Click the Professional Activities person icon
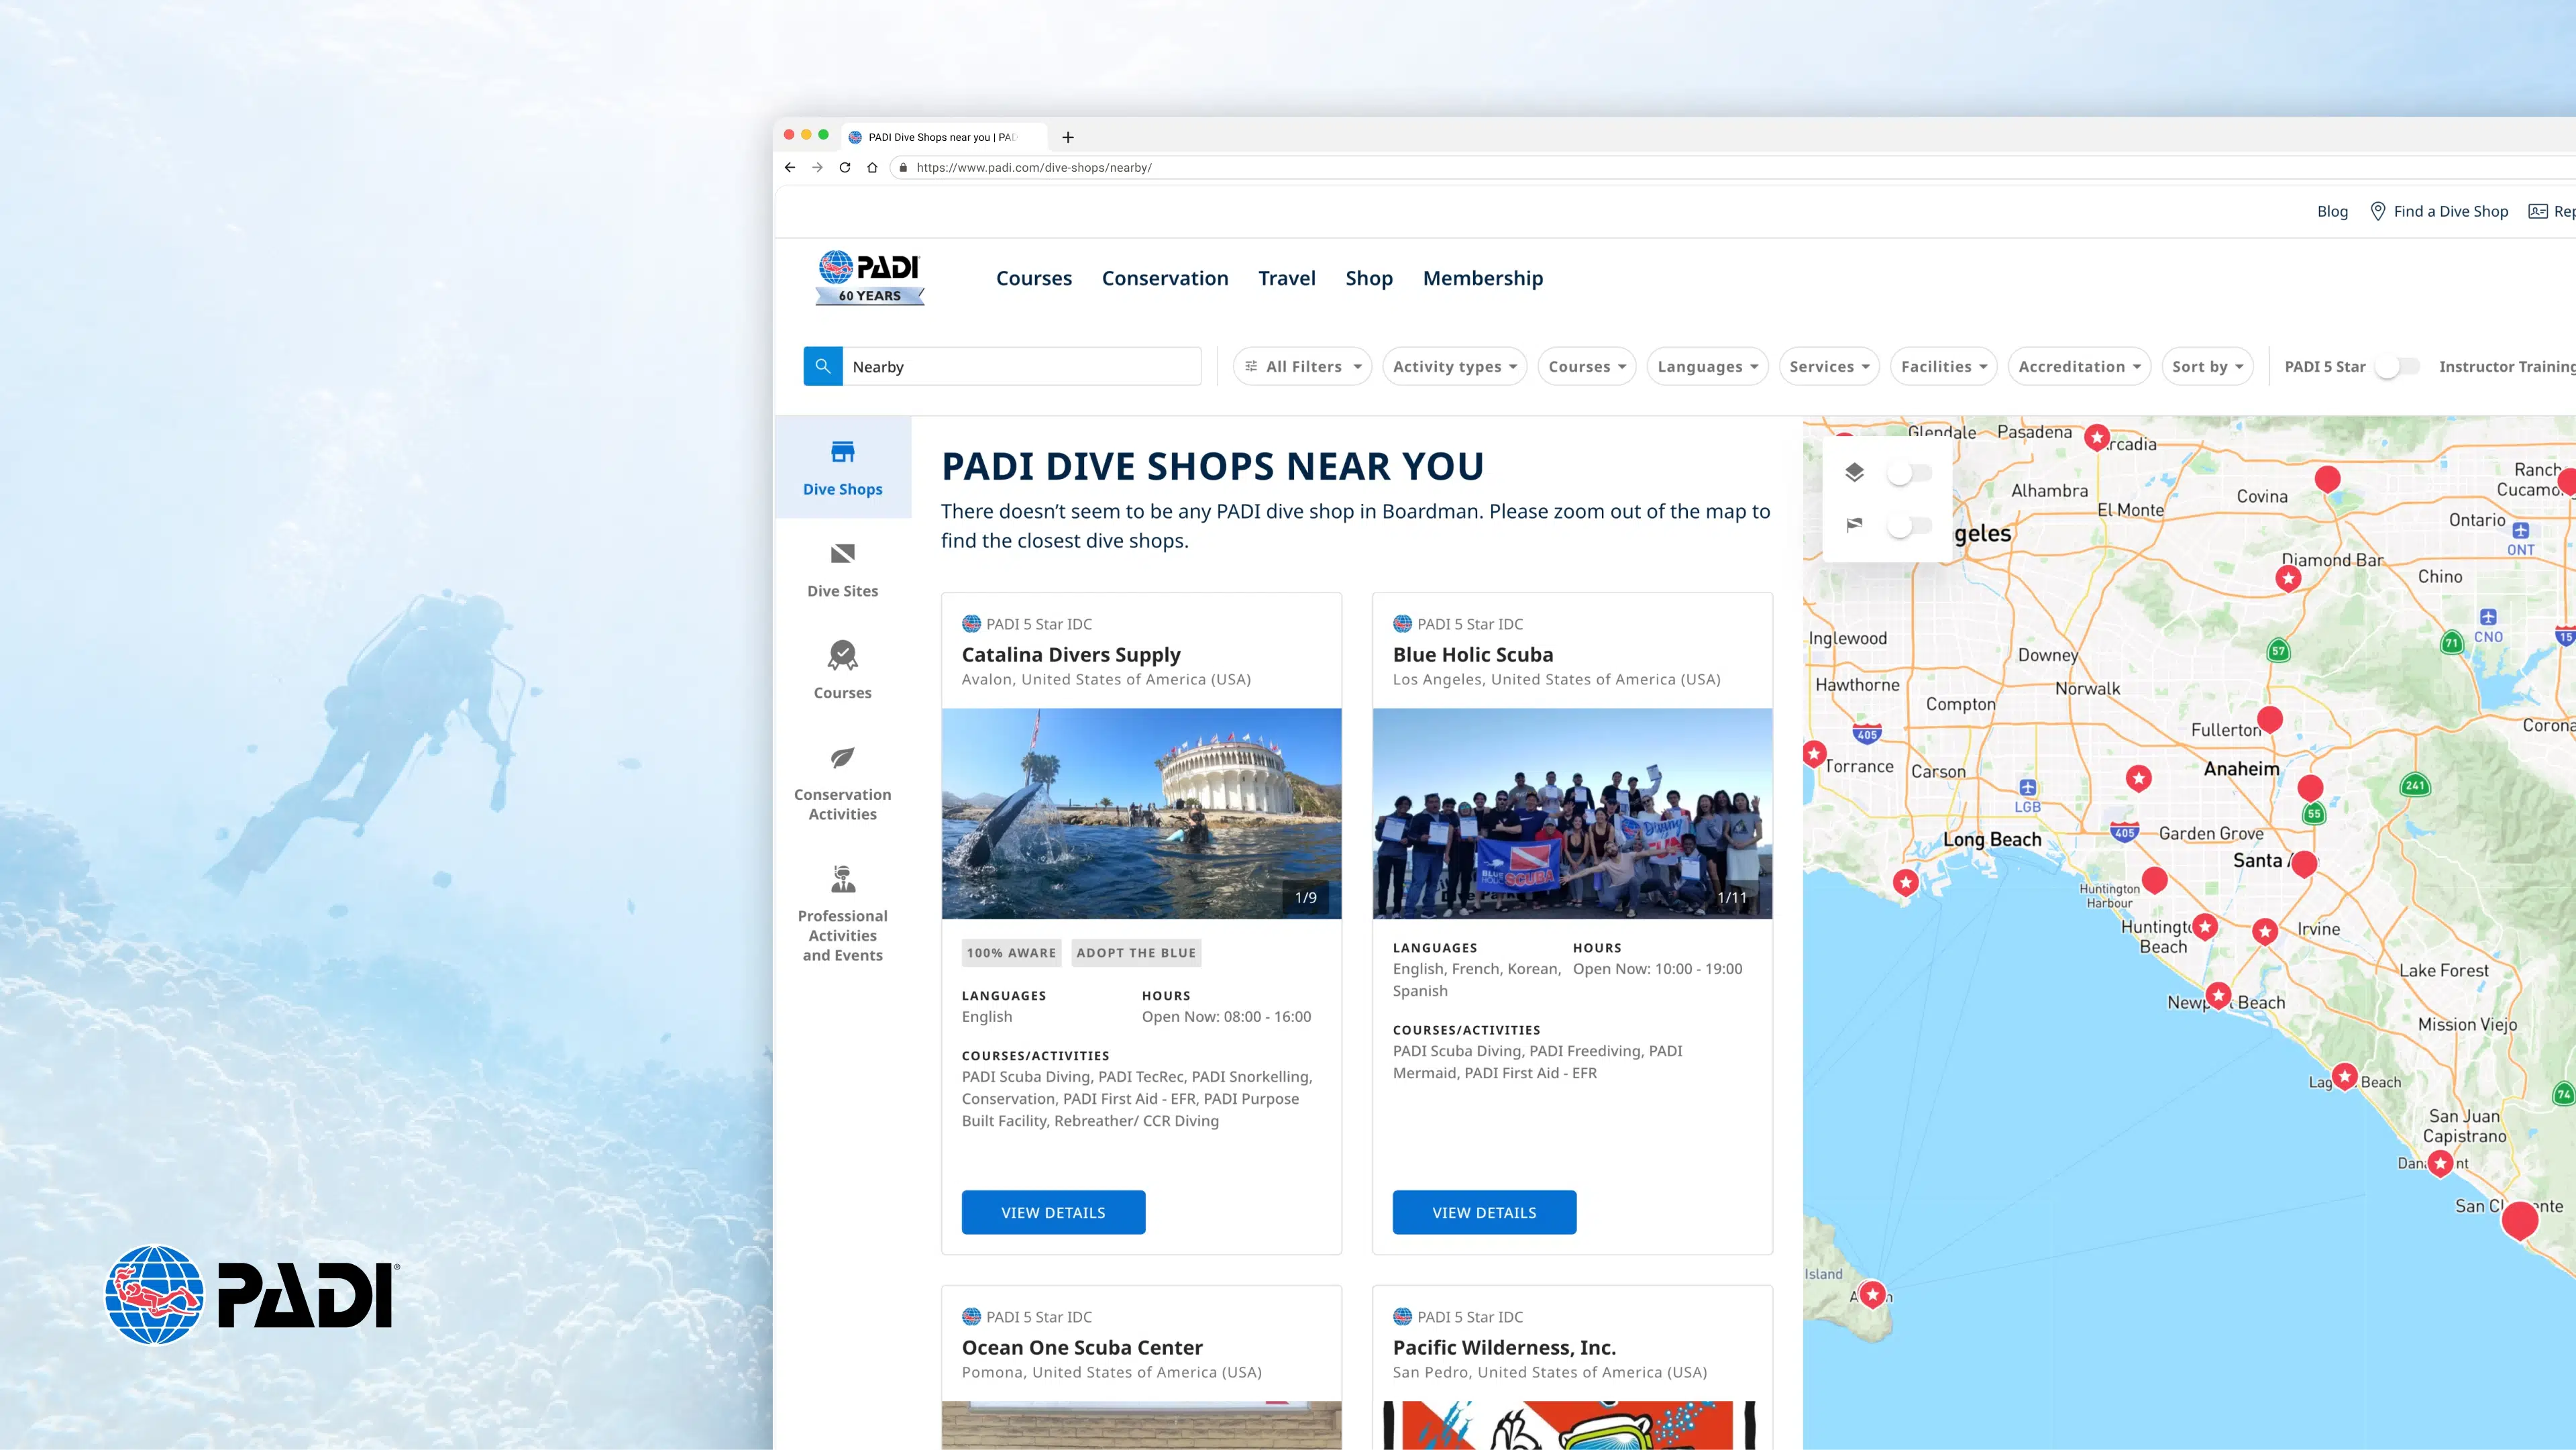2576x1450 pixels. coord(843,878)
